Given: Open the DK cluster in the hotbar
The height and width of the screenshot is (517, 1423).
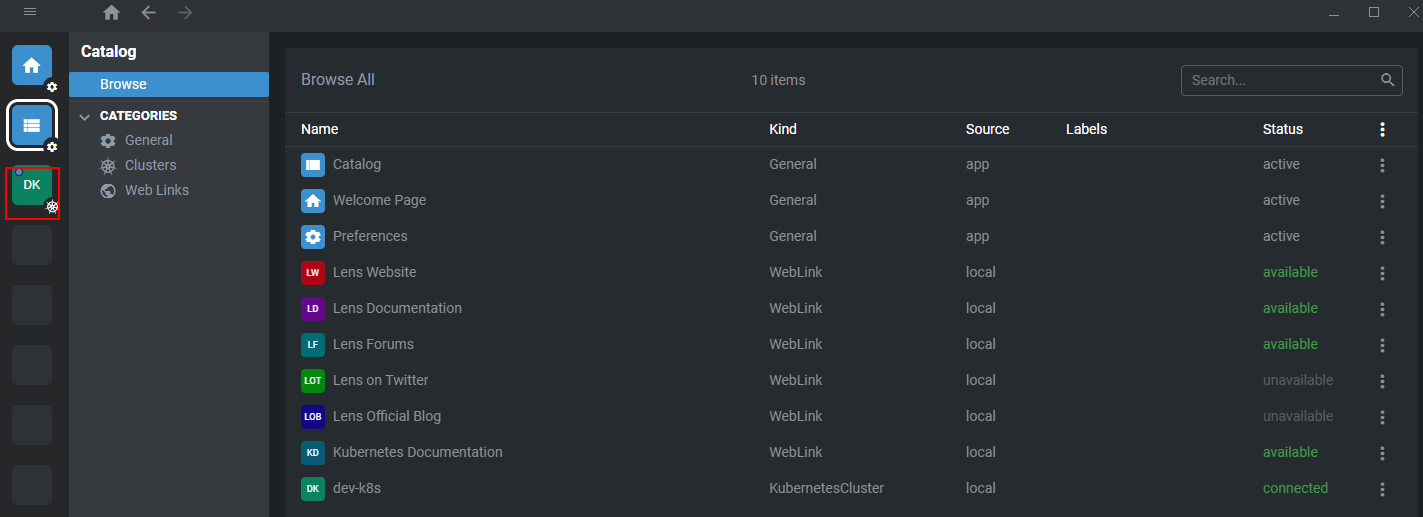Looking at the screenshot, I should click(32, 185).
